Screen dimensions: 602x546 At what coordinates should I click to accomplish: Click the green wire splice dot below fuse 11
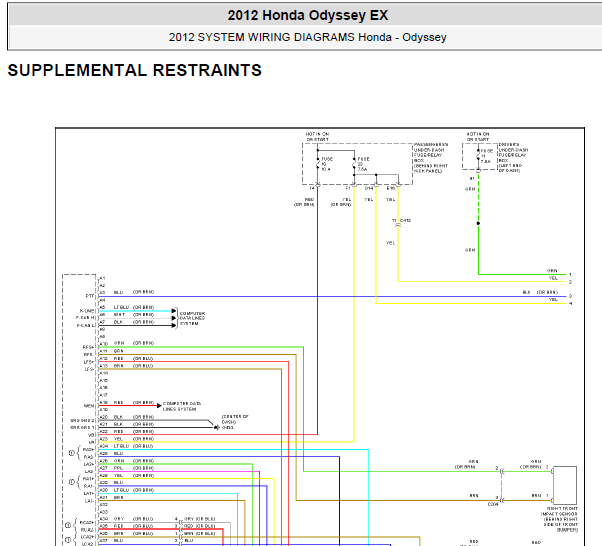pos(478,223)
